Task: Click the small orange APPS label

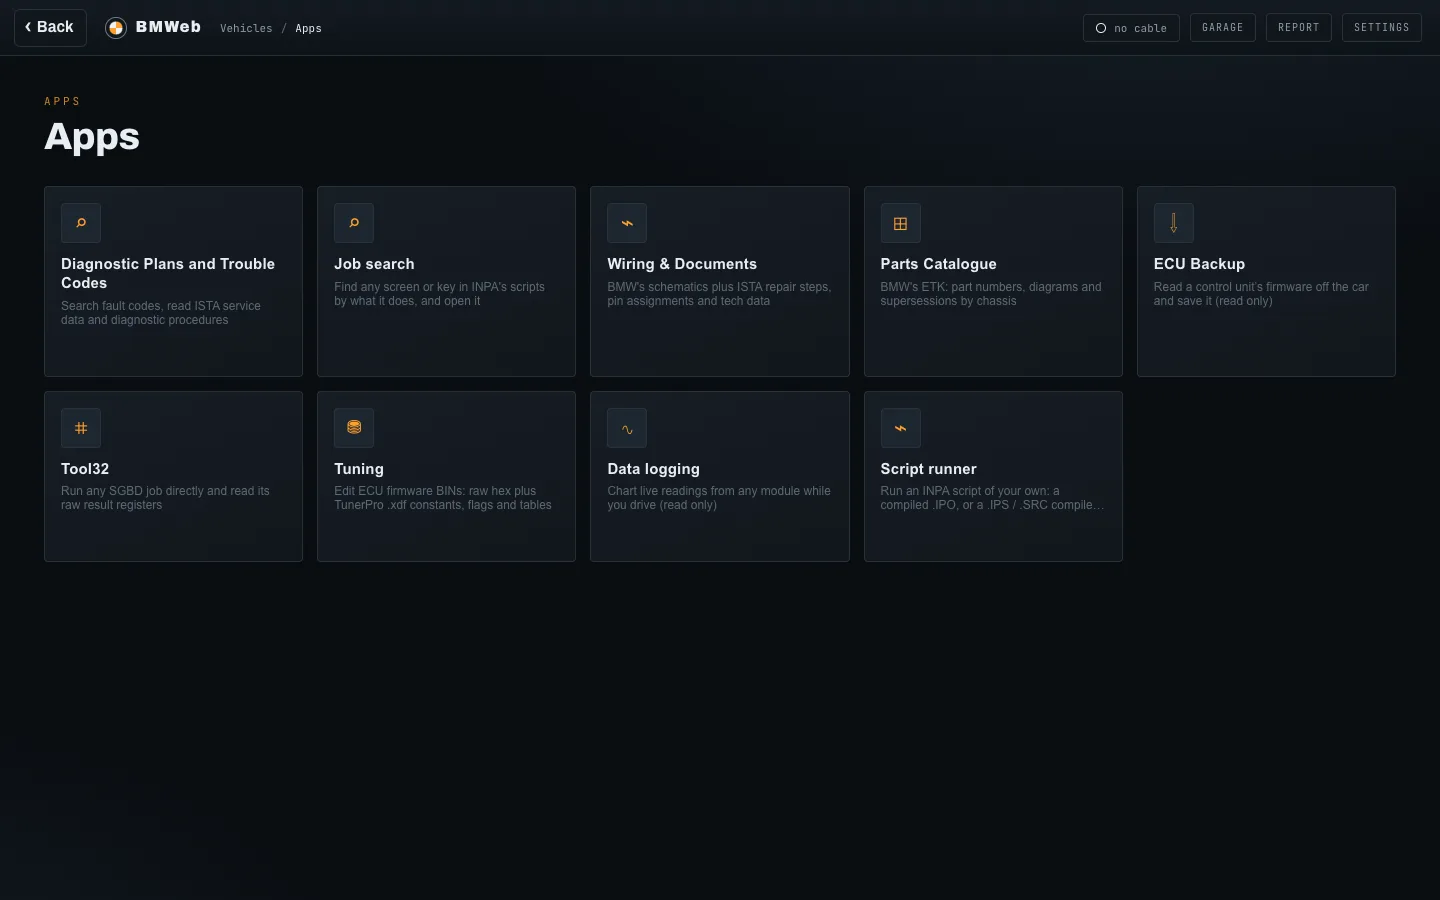Action: pyautogui.click(x=62, y=101)
